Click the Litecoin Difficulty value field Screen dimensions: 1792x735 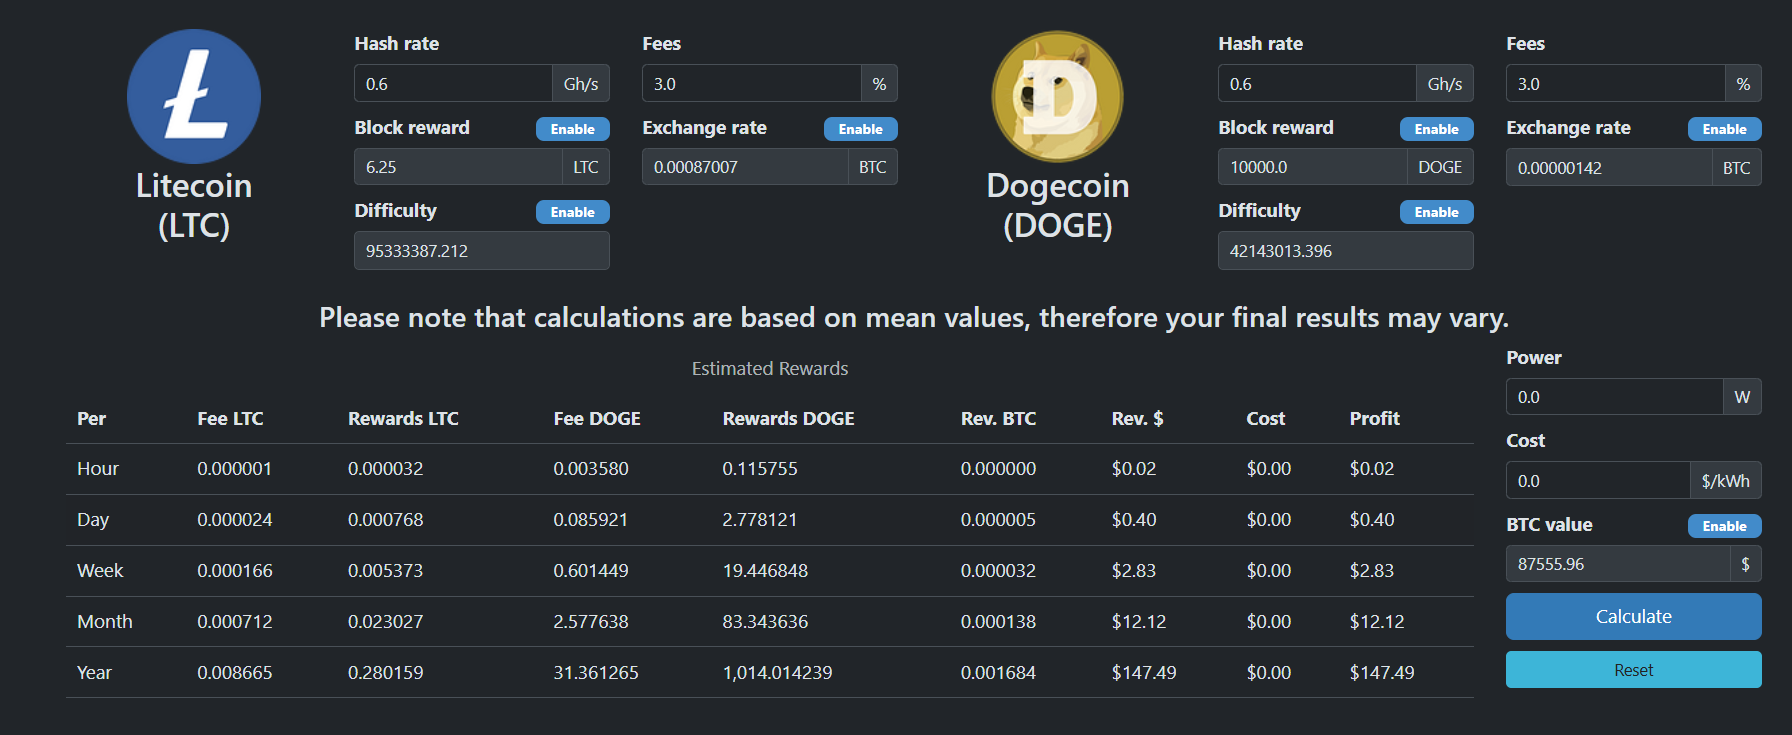point(481,251)
